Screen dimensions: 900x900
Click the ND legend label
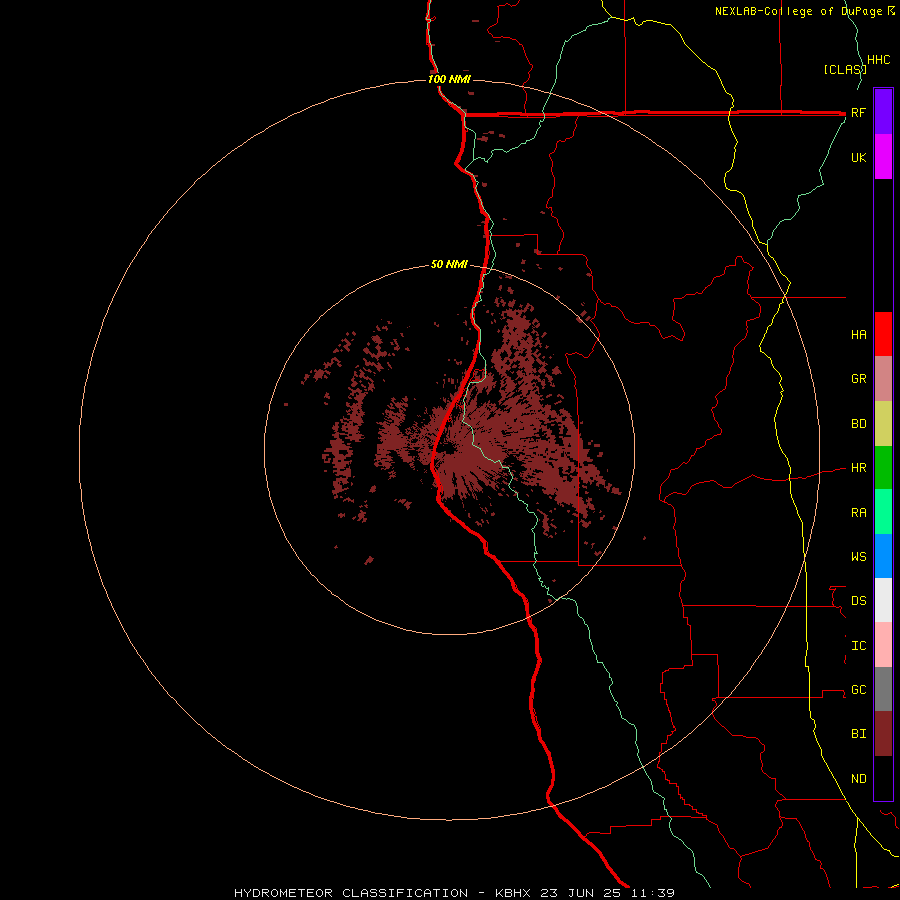click(x=858, y=779)
